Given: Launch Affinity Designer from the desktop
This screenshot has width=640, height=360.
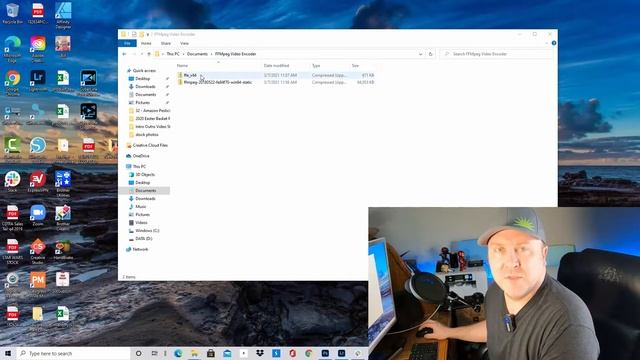Looking at the screenshot, I should tap(63, 15).
